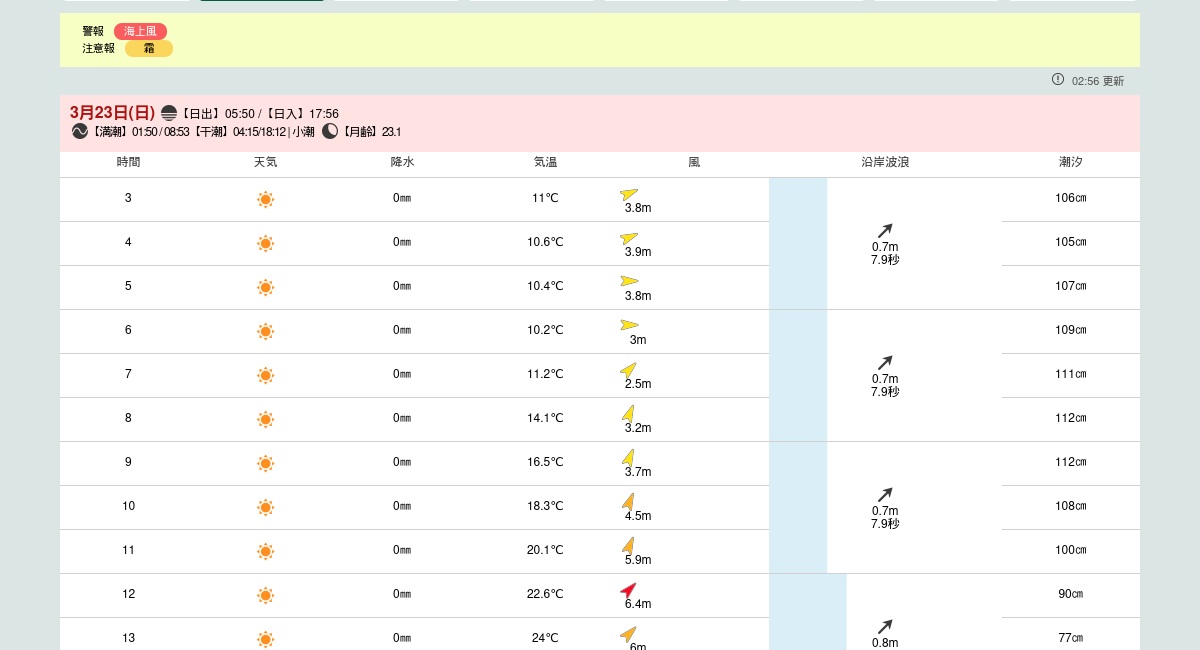Click the orange wind arrow at 5.9m
Image resolution: width=1200 pixels, height=650 pixels.
pos(628,545)
